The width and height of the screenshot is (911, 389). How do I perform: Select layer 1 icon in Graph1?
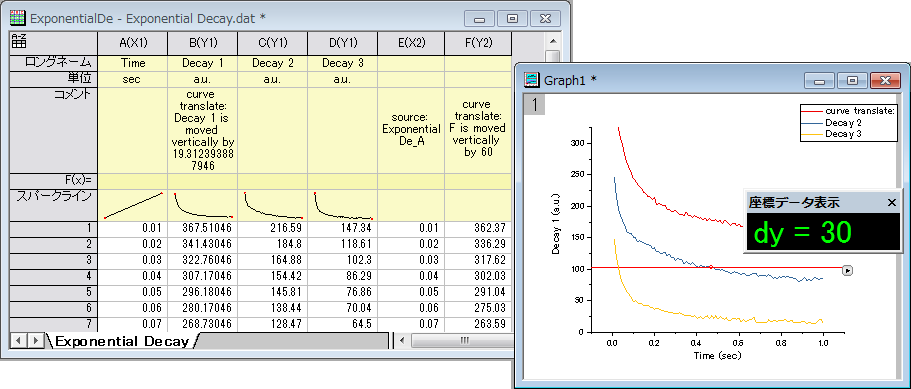coord(535,105)
